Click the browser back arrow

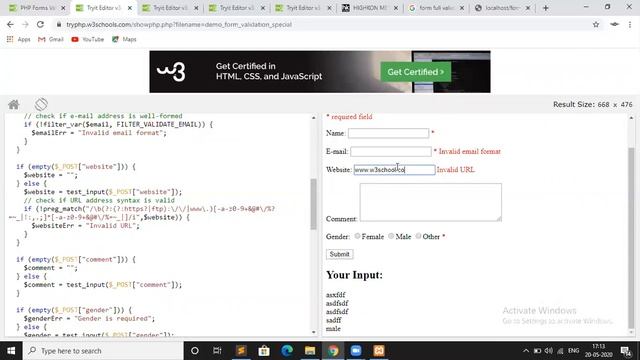click(10, 24)
